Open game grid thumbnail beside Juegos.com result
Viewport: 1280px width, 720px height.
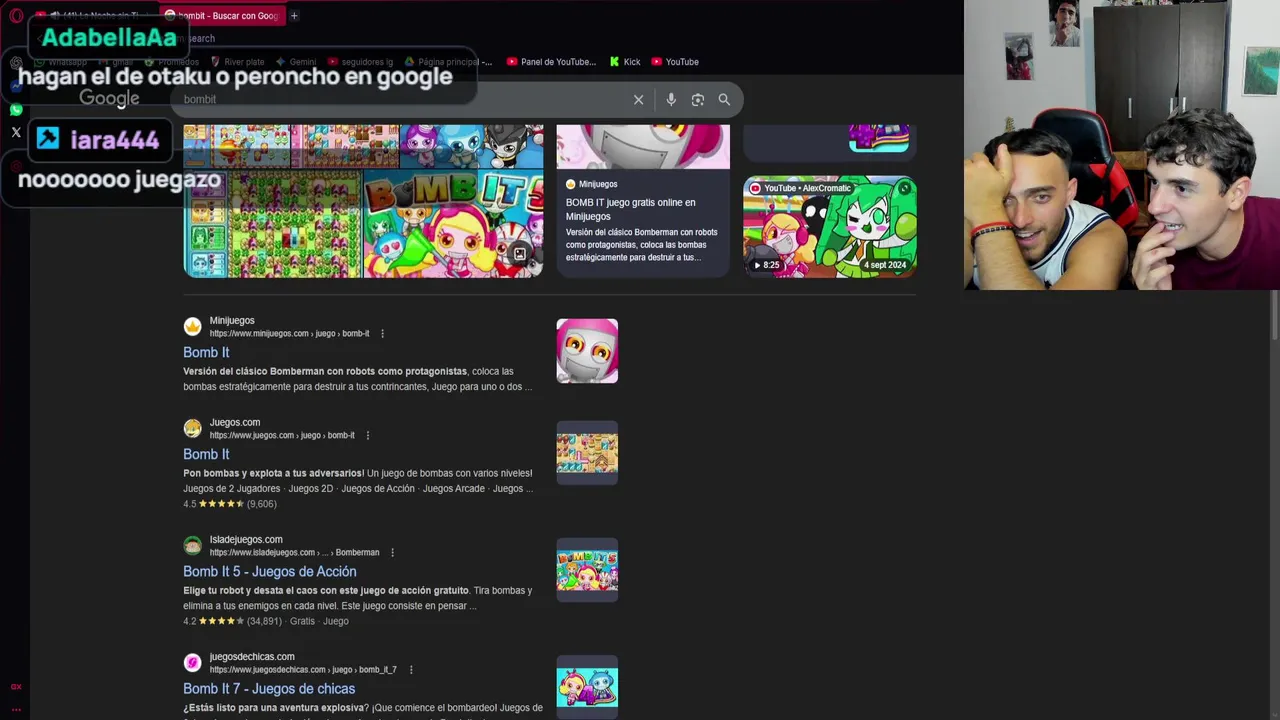point(587,453)
